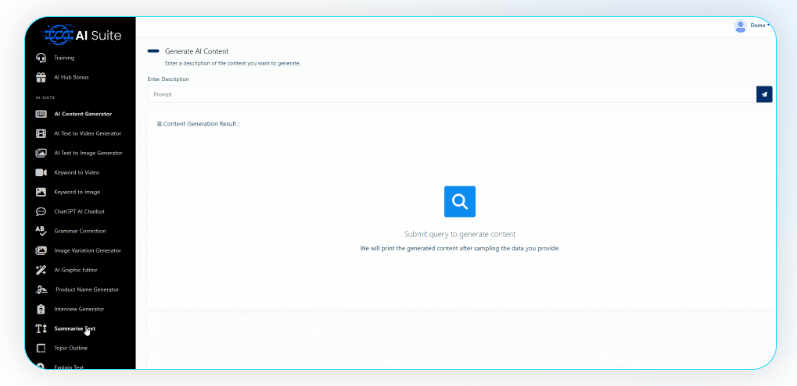Click the AI Content Generator keyboard icon
The width and height of the screenshot is (797, 386).
point(41,114)
